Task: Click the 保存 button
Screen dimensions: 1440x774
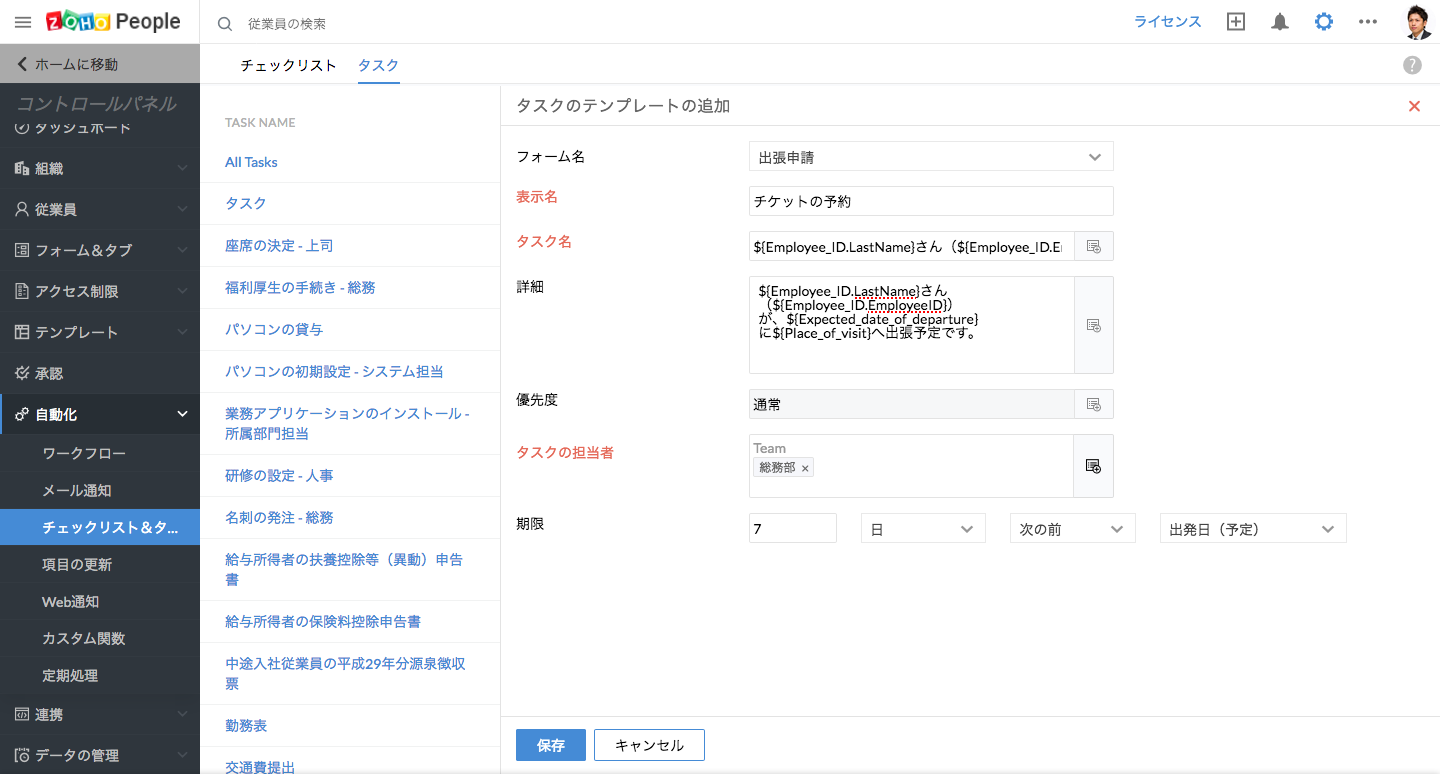Action: 550,745
